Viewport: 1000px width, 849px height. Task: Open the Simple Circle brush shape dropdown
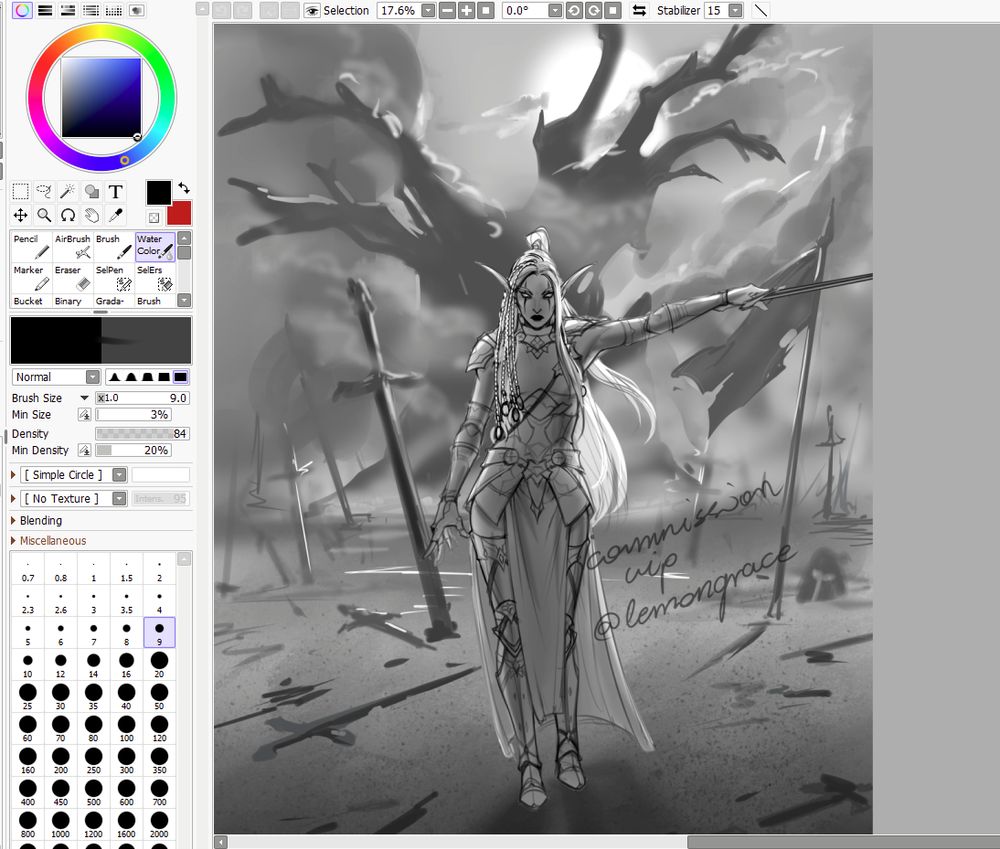119,475
